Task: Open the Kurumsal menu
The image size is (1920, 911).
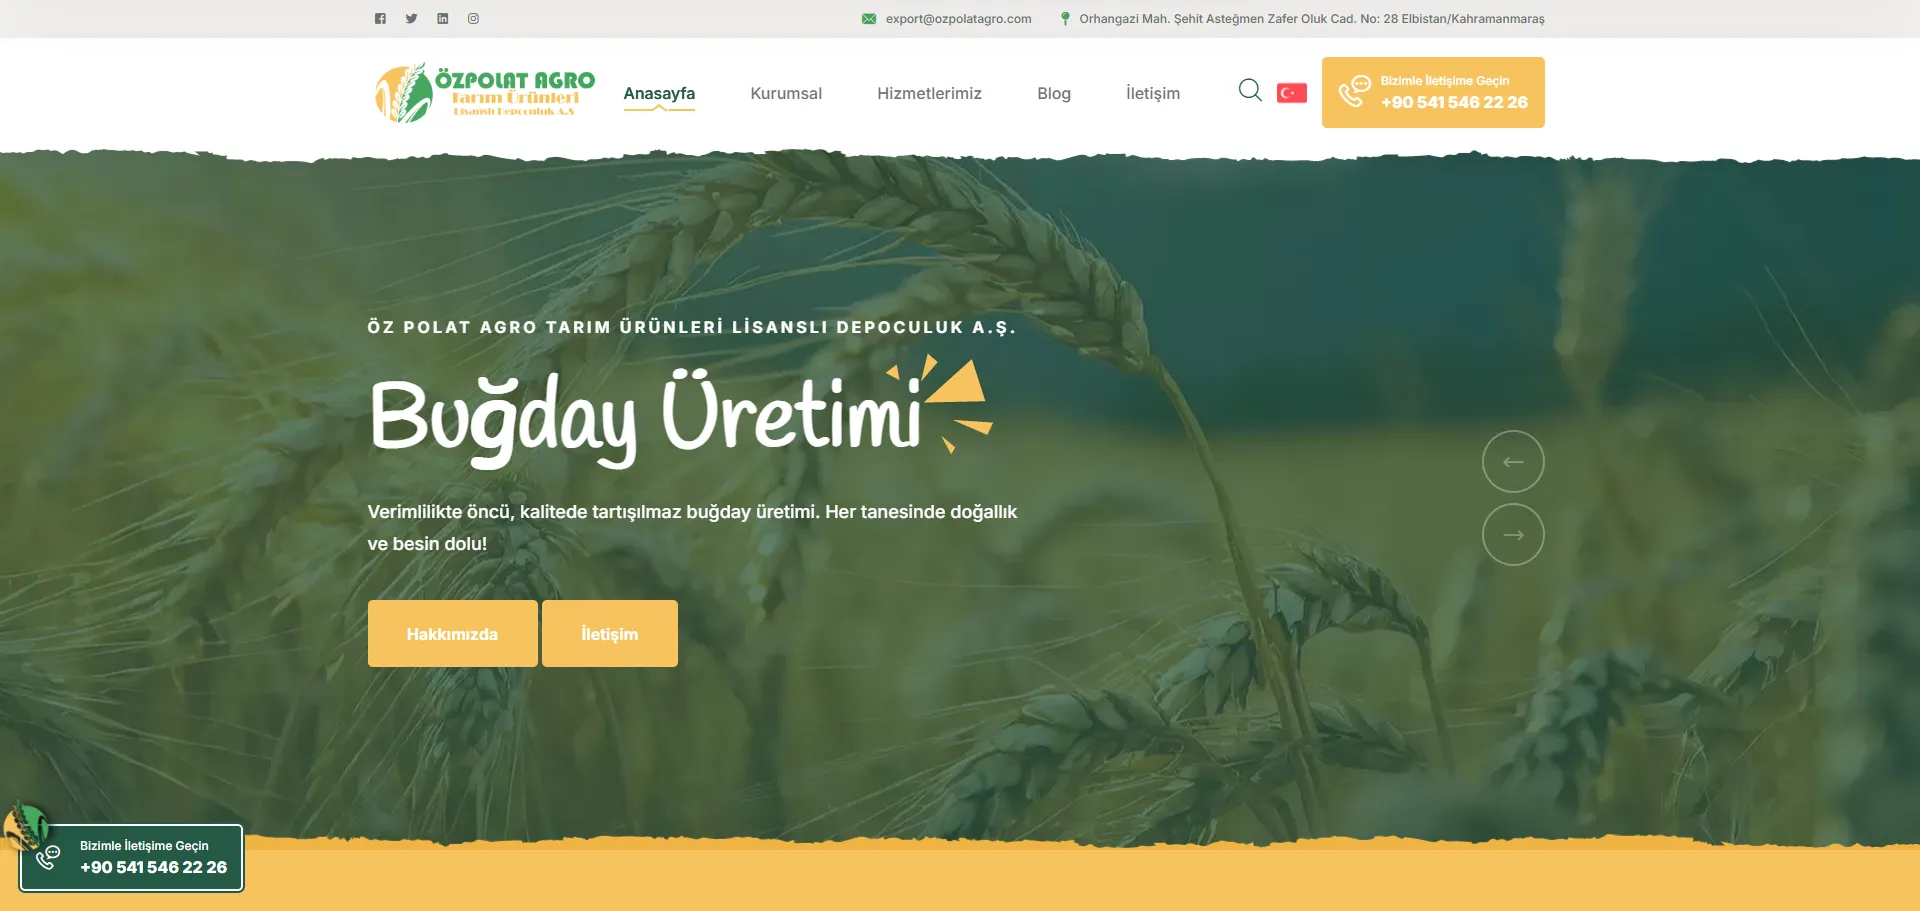Action: click(786, 93)
